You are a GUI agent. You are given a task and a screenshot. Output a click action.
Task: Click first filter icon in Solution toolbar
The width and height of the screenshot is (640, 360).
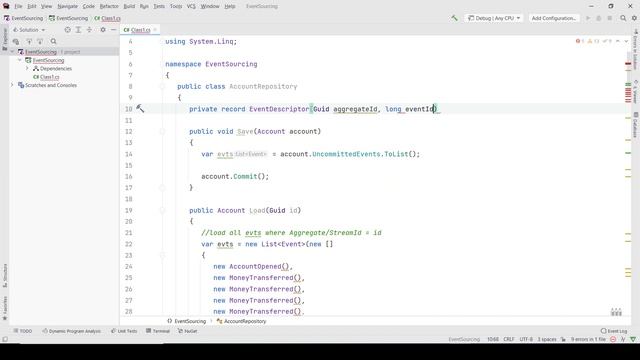click(29, 41)
